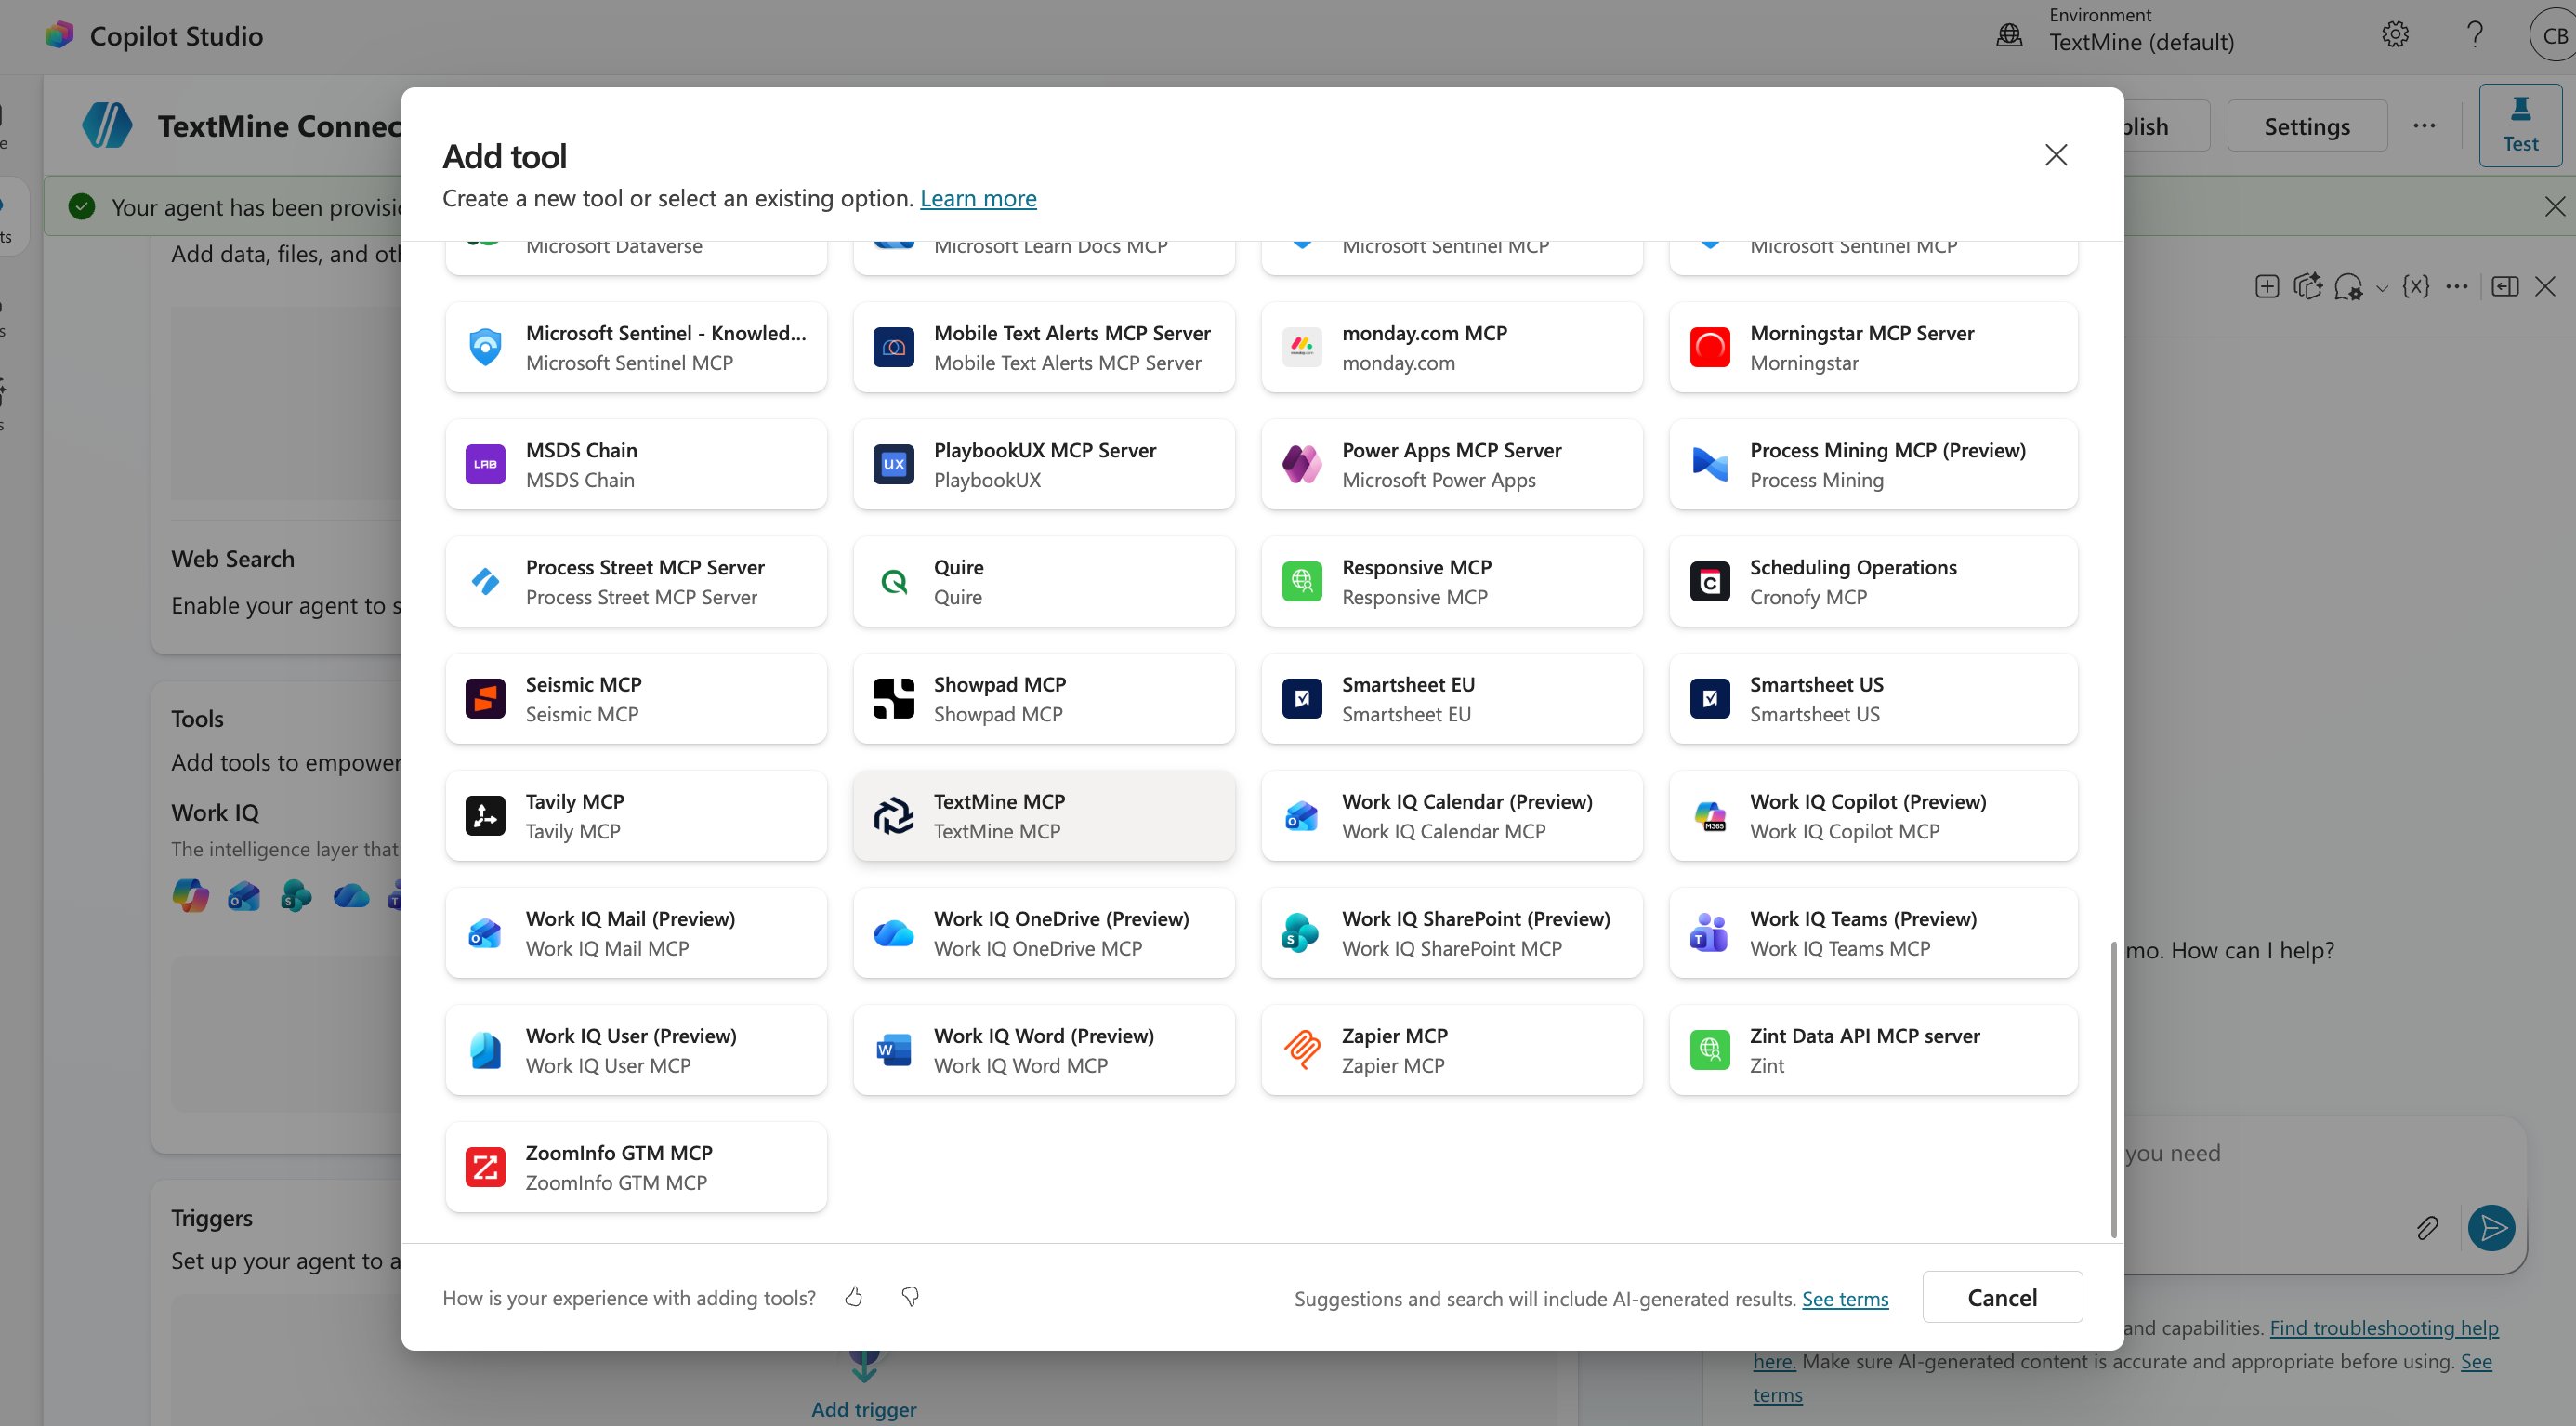Viewport: 2576px width, 1426px height.
Task: Open the Settings tab button
Action: (x=2307, y=126)
